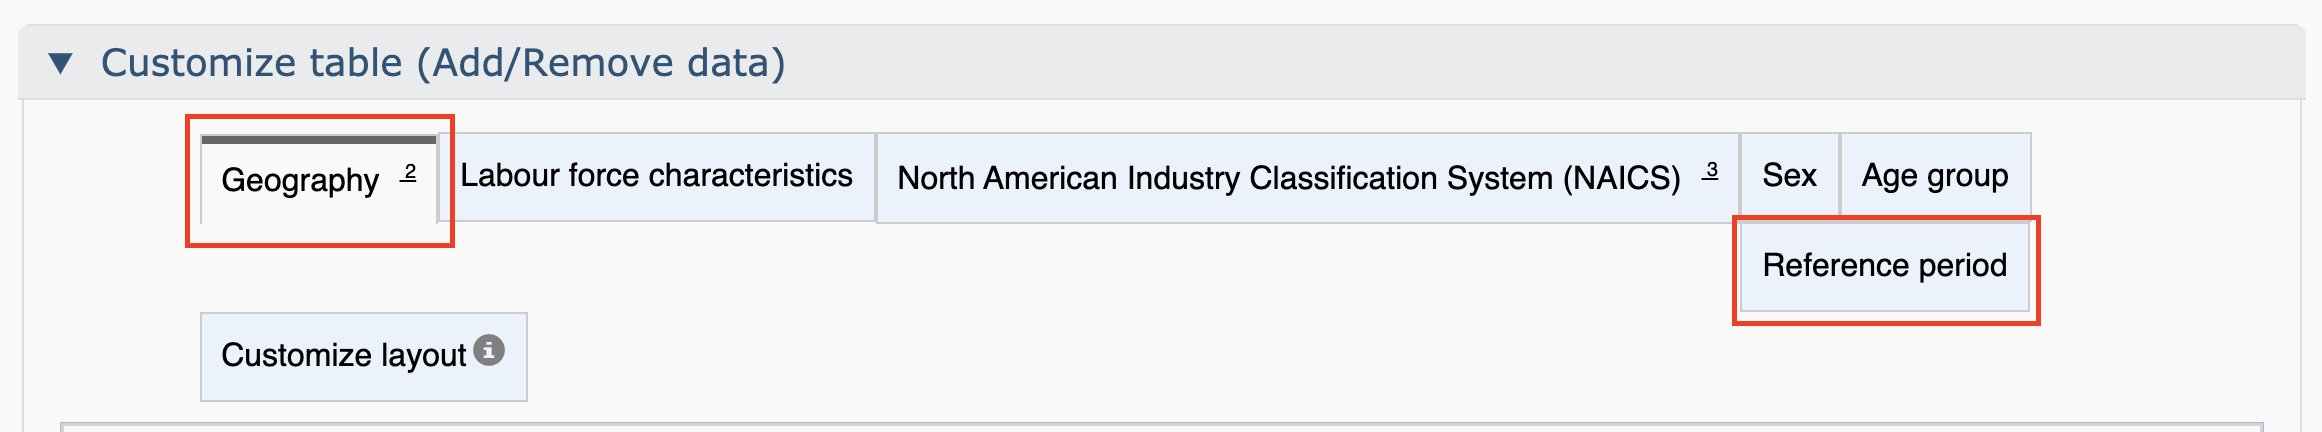Click the info icon beside Customize layout
Screen dimensions: 2322x432
click(489, 351)
